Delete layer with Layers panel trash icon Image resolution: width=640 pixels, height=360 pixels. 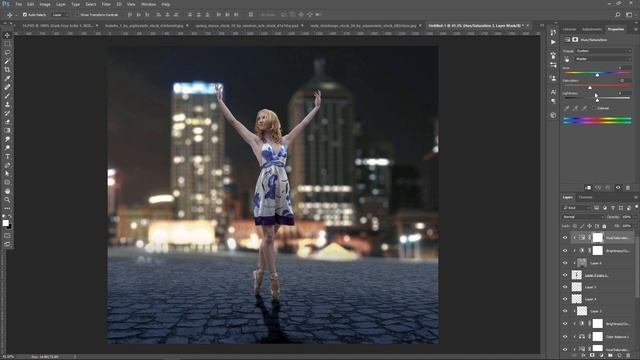(x=628, y=356)
